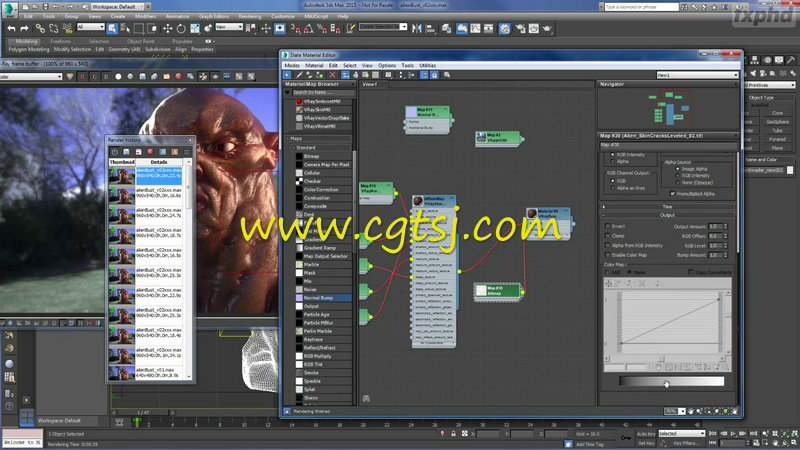Click the top thumbnail in Render History
Image resolution: width=800 pixels, height=450 pixels.
click(121, 176)
